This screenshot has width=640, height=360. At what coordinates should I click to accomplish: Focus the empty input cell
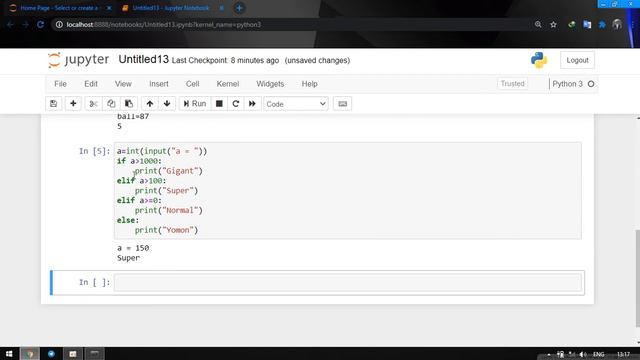348,282
